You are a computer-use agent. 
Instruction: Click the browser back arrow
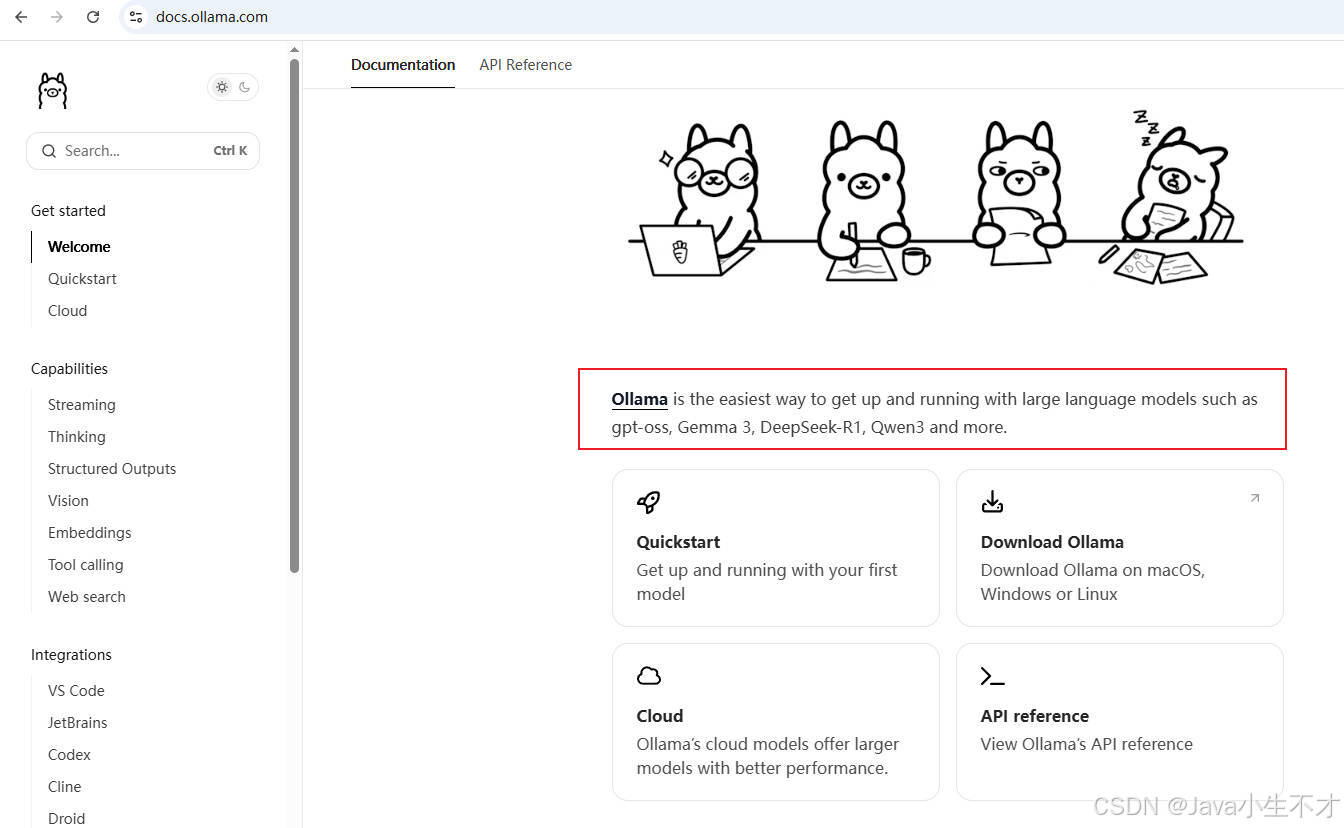pos(21,17)
